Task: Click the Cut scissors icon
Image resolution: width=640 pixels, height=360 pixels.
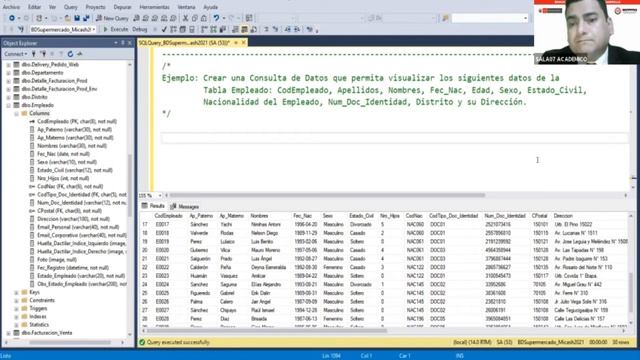Action: (186, 18)
